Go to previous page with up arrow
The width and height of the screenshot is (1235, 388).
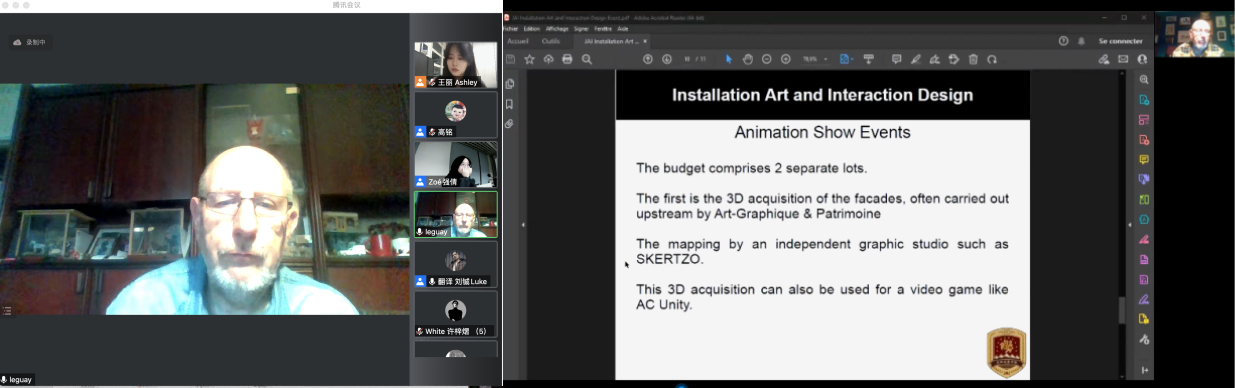[x=647, y=59]
